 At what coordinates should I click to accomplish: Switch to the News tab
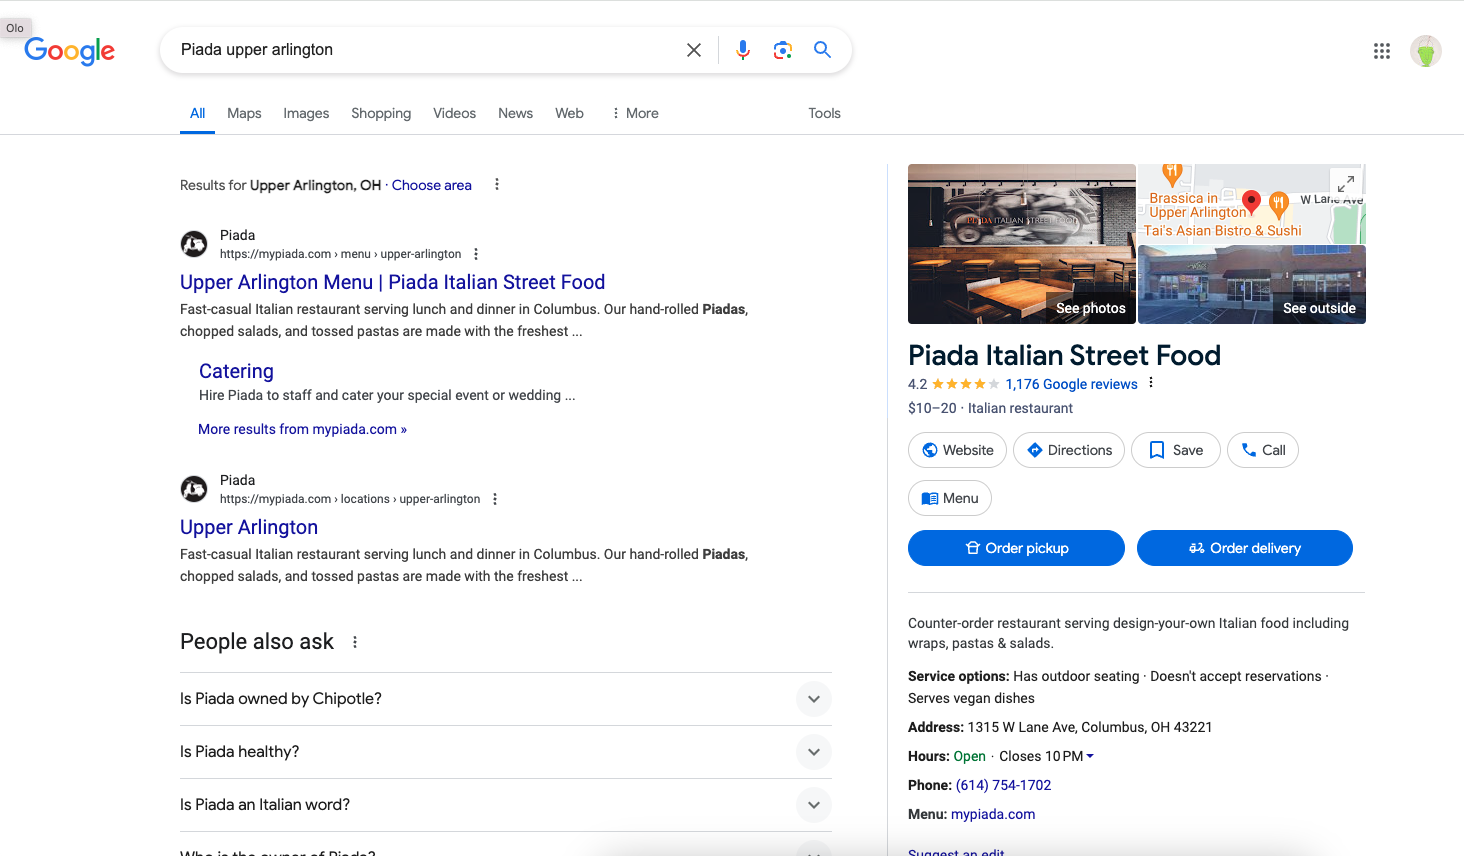(515, 113)
